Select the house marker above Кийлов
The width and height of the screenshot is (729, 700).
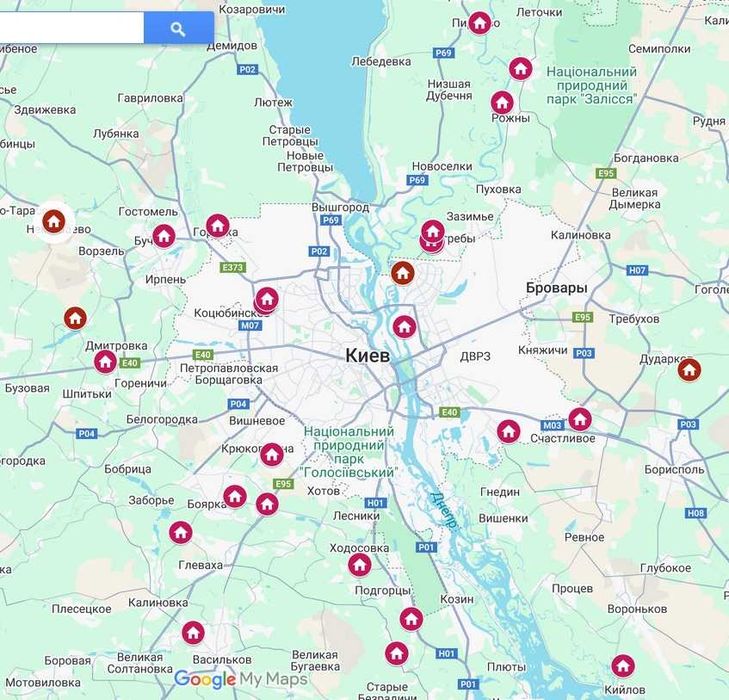pyautogui.click(x=623, y=666)
